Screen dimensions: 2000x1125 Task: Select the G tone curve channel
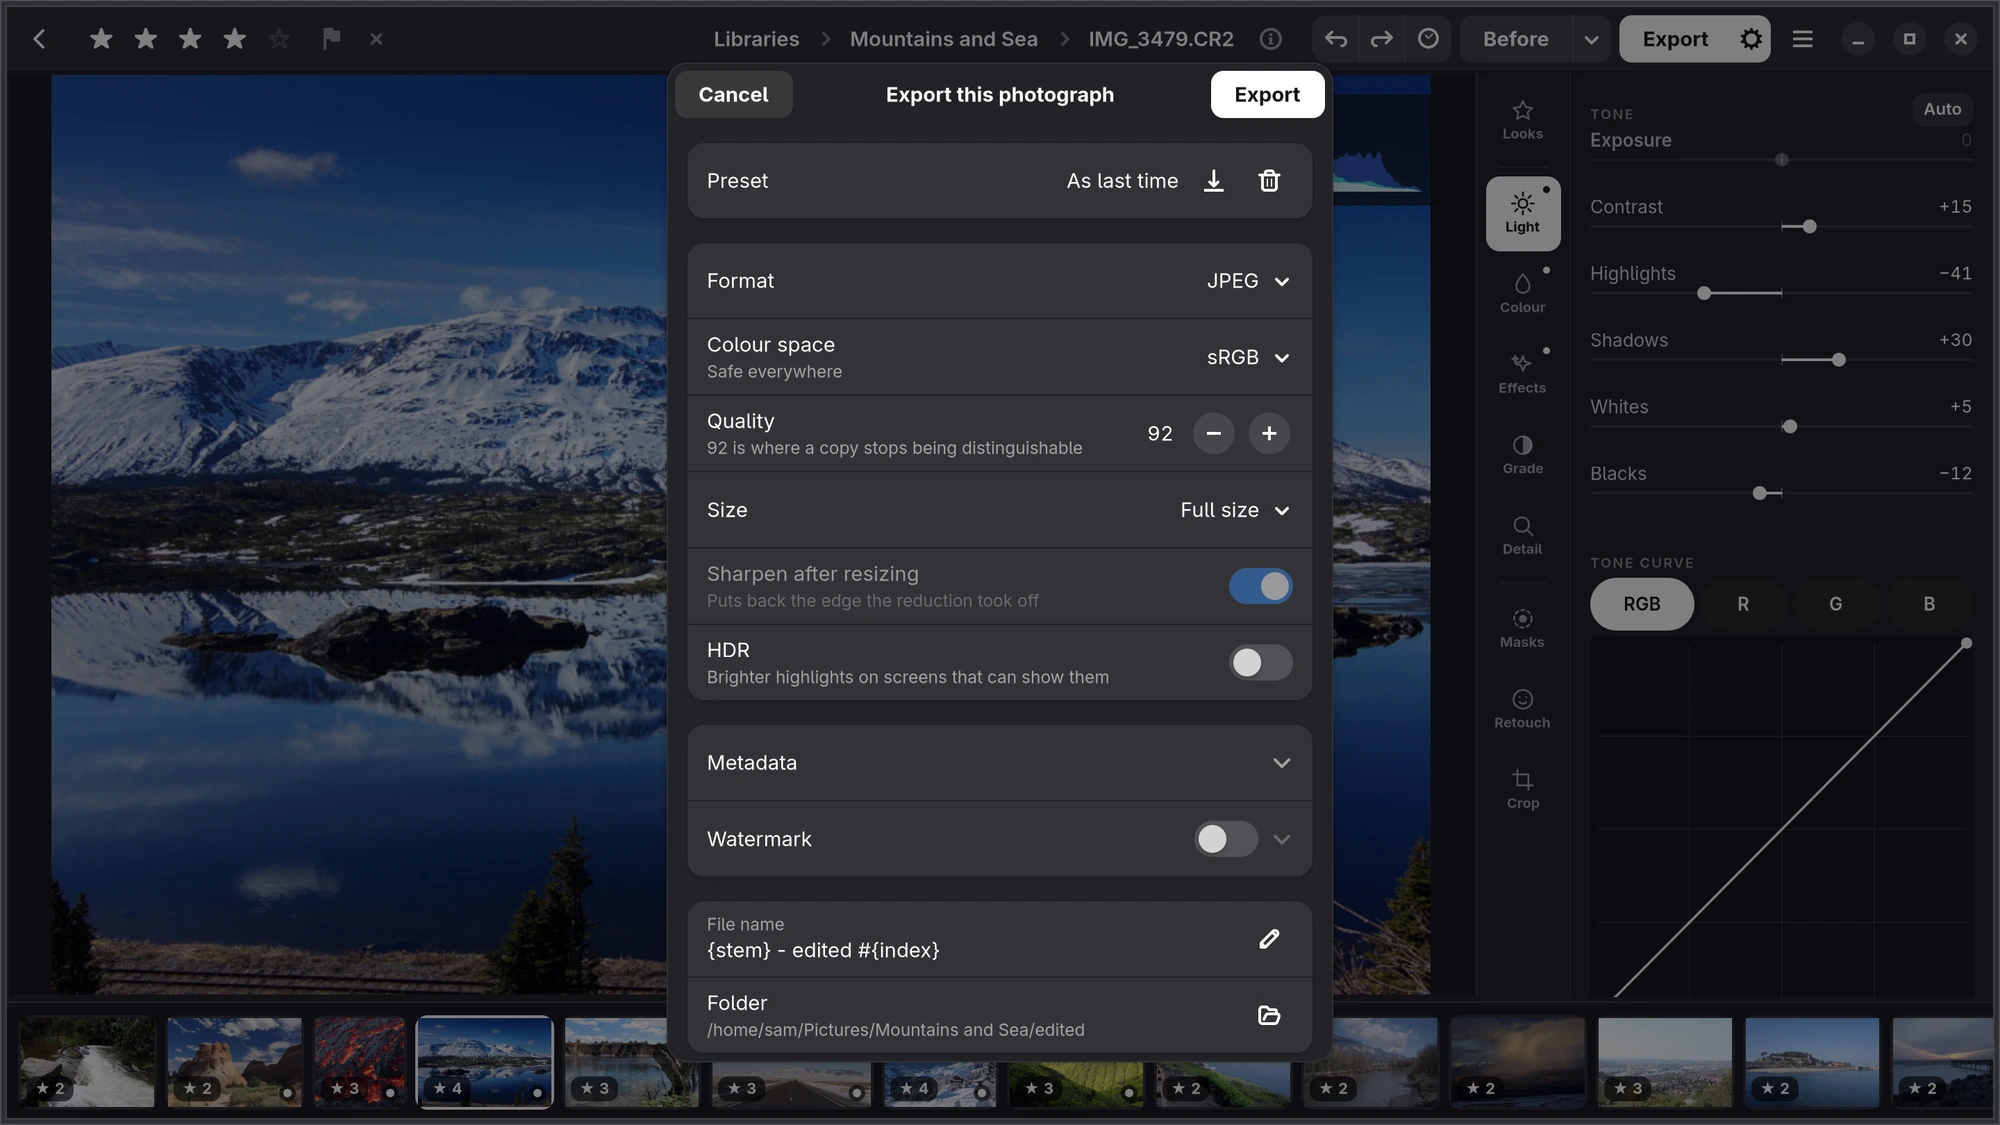click(x=1835, y=604)
